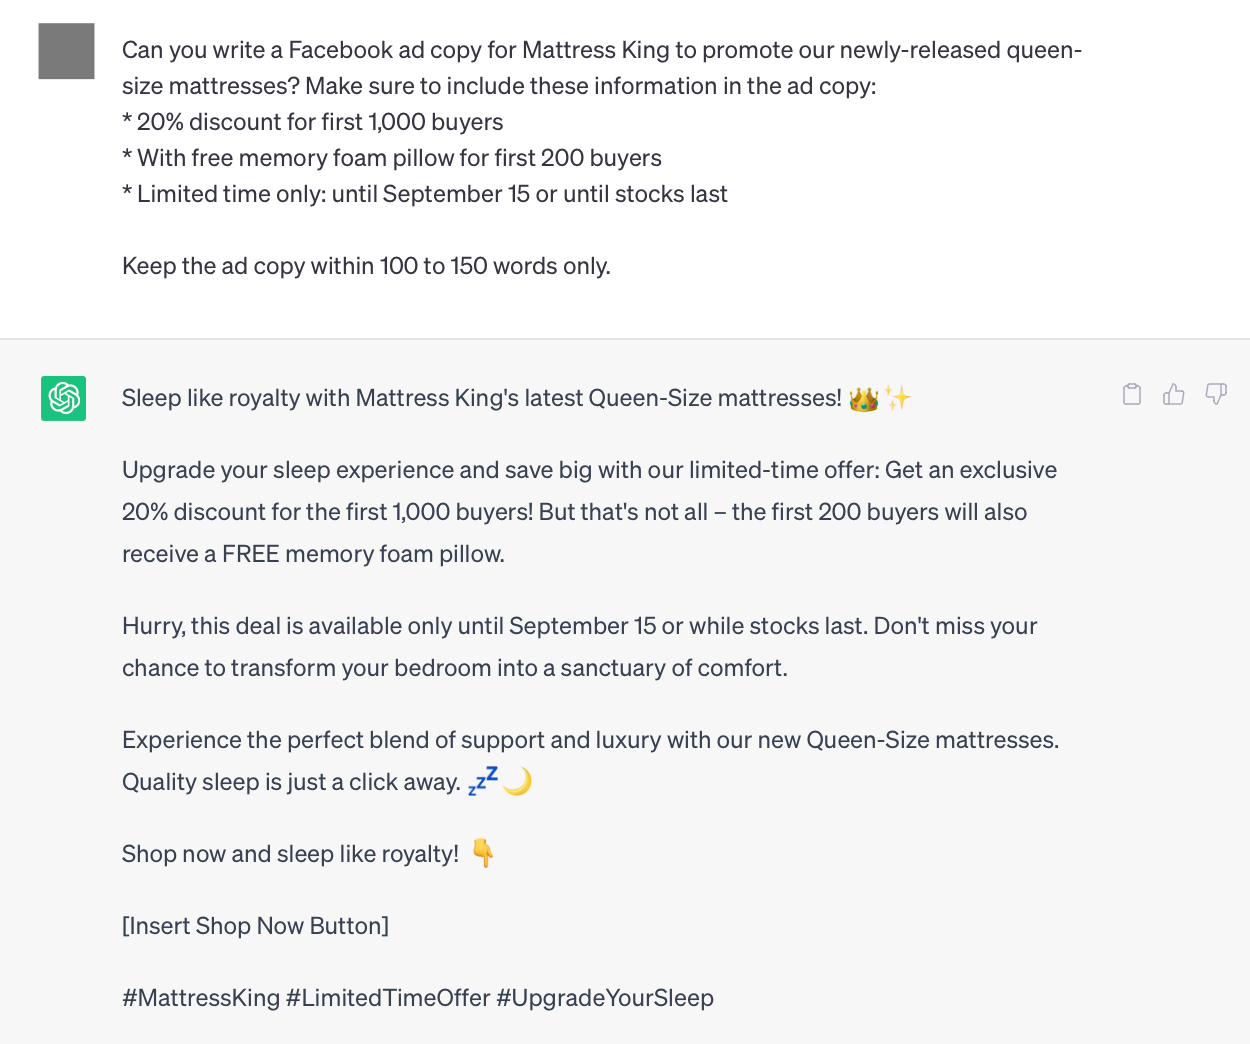Click the thumbs up feedback icon
Screen dimensions: 1250x1044
point(1174,394)
